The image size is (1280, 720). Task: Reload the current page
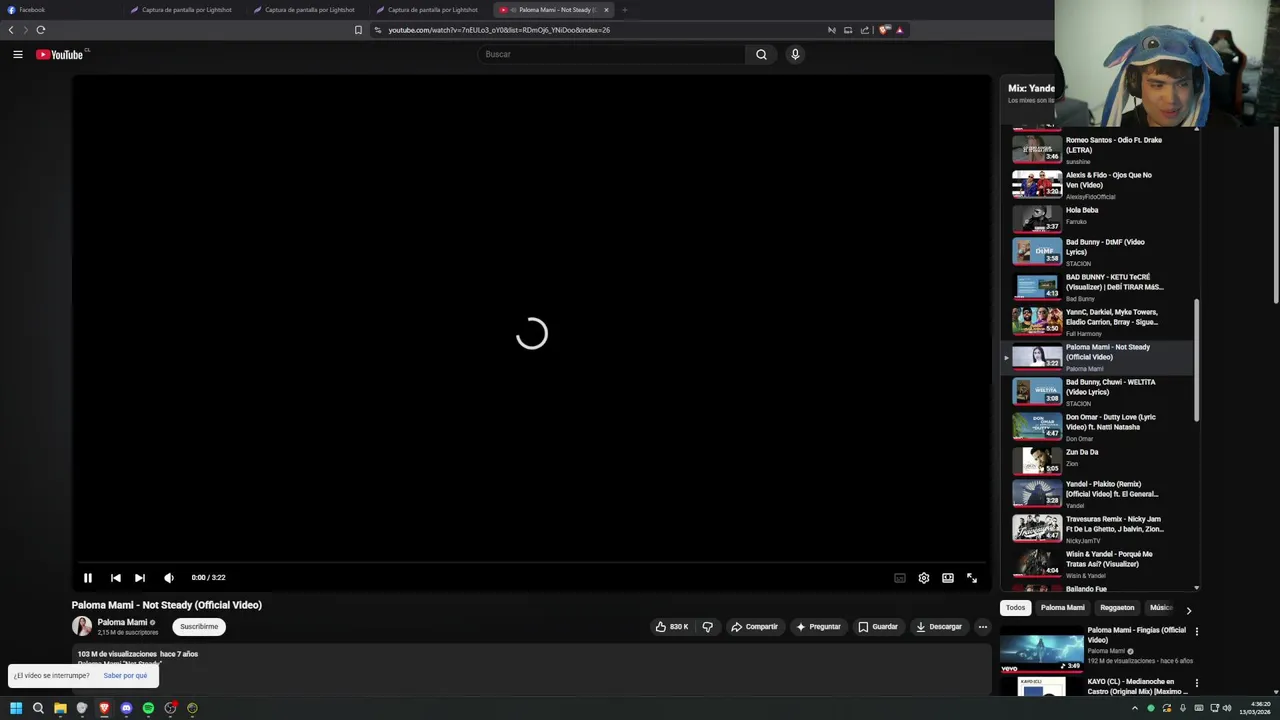41,30
